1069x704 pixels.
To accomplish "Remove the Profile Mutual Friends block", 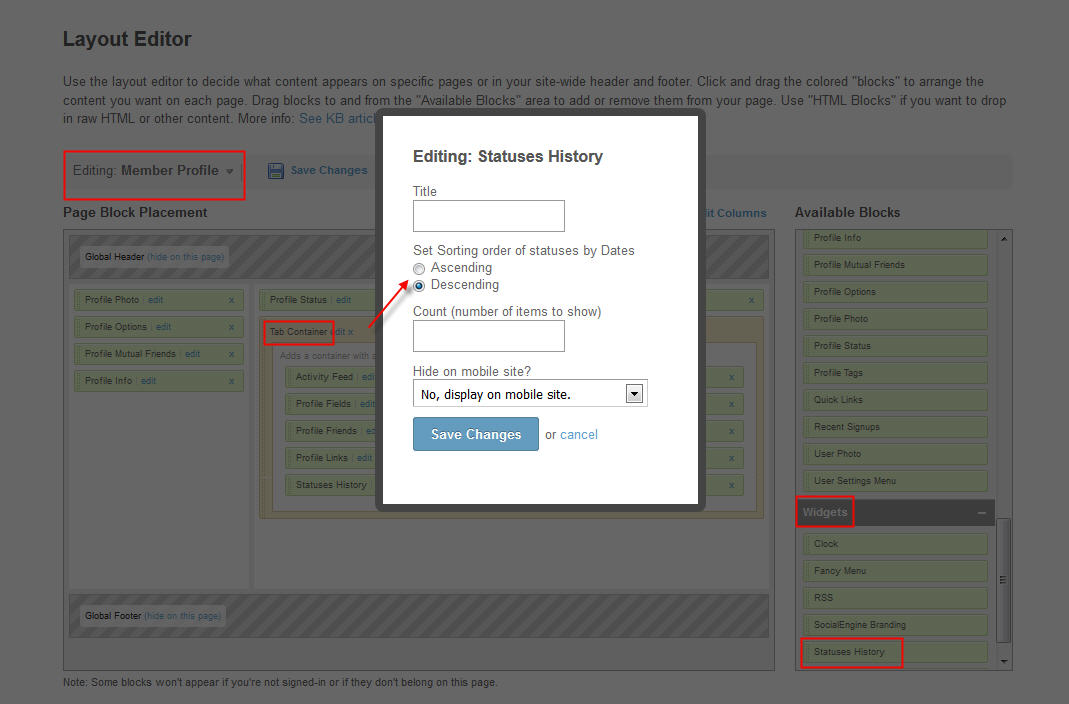I will click(231, 354).
